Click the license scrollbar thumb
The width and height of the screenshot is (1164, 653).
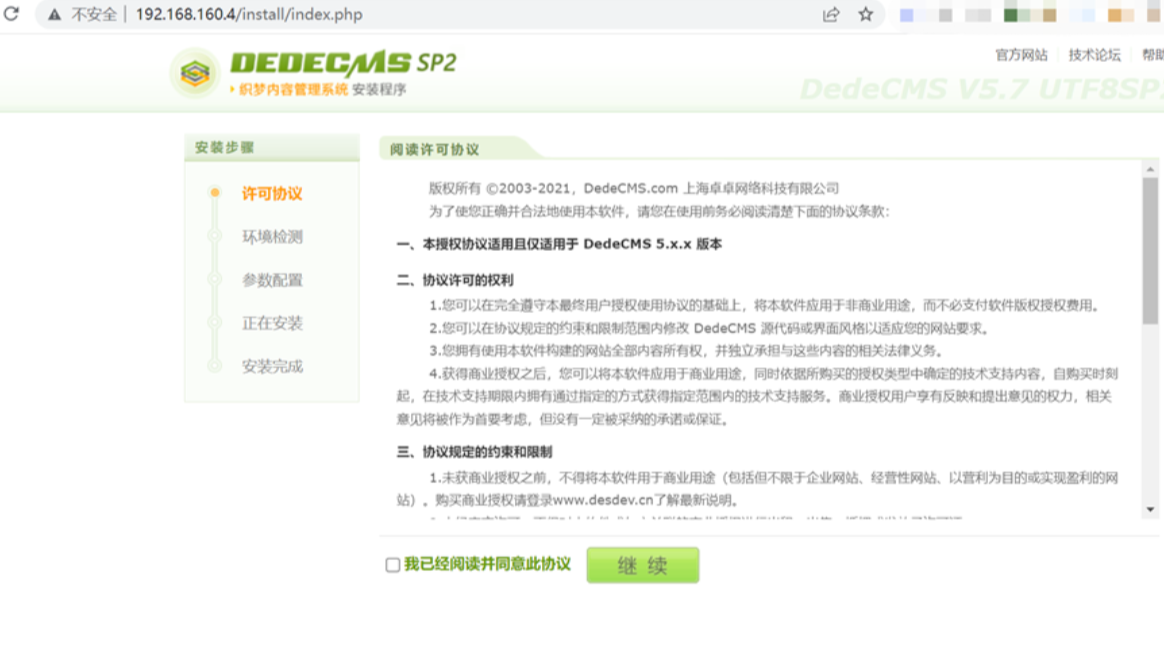[1150, 251]
